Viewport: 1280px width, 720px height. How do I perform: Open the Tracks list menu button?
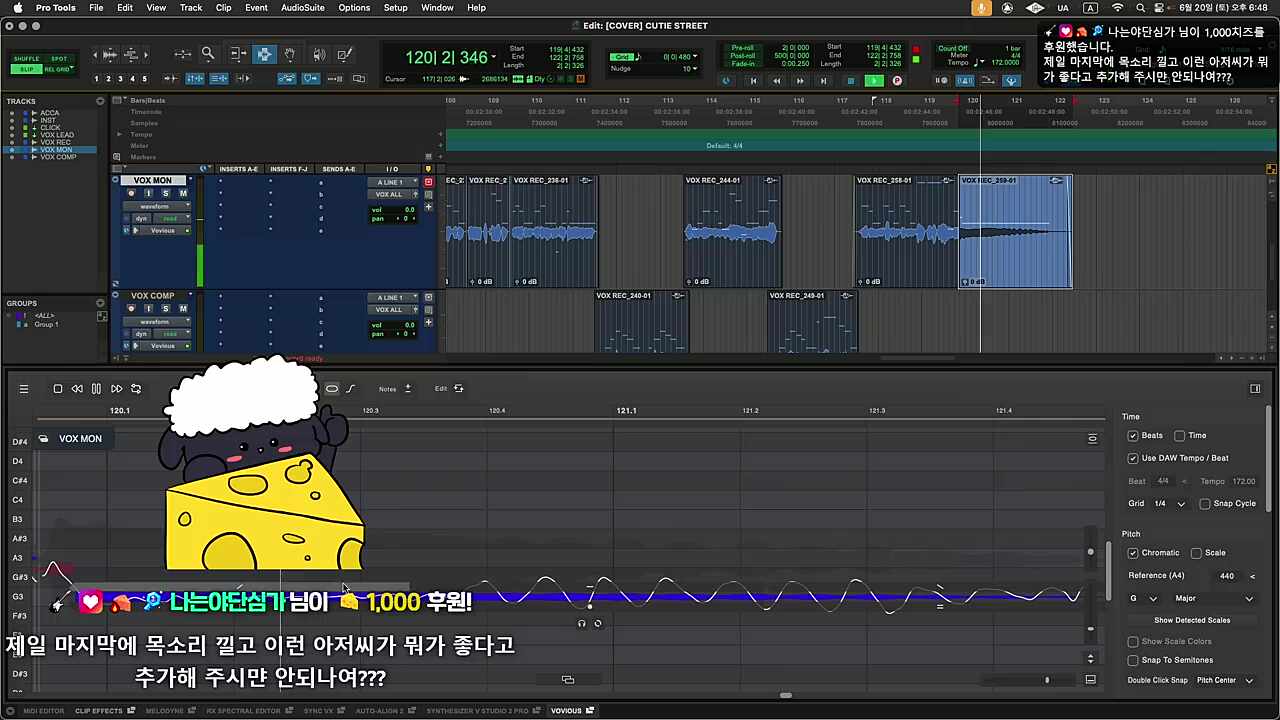[x=100, y=101]
